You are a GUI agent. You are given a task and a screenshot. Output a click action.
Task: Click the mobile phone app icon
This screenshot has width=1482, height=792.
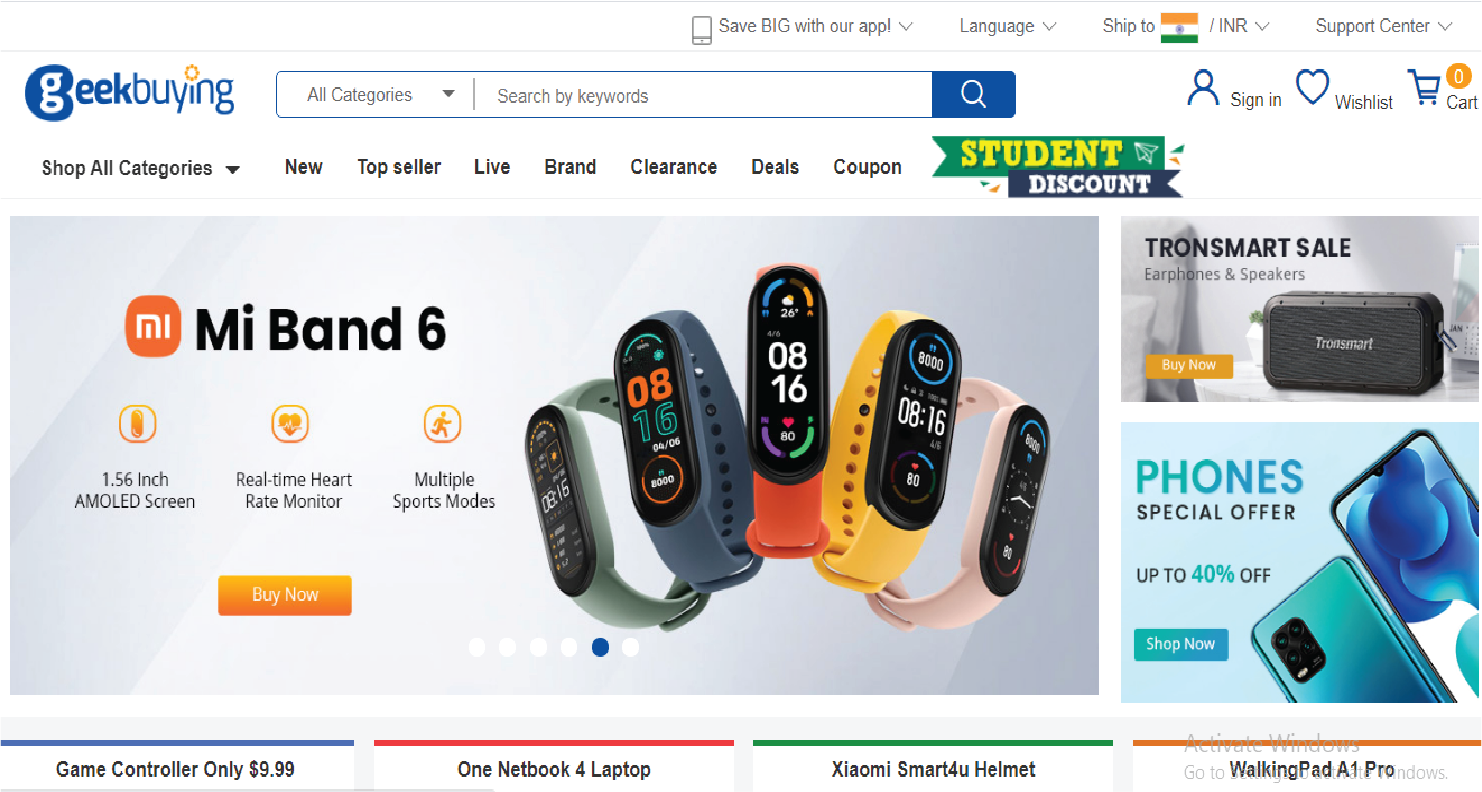pyautogui.click(x=702, y=29)
